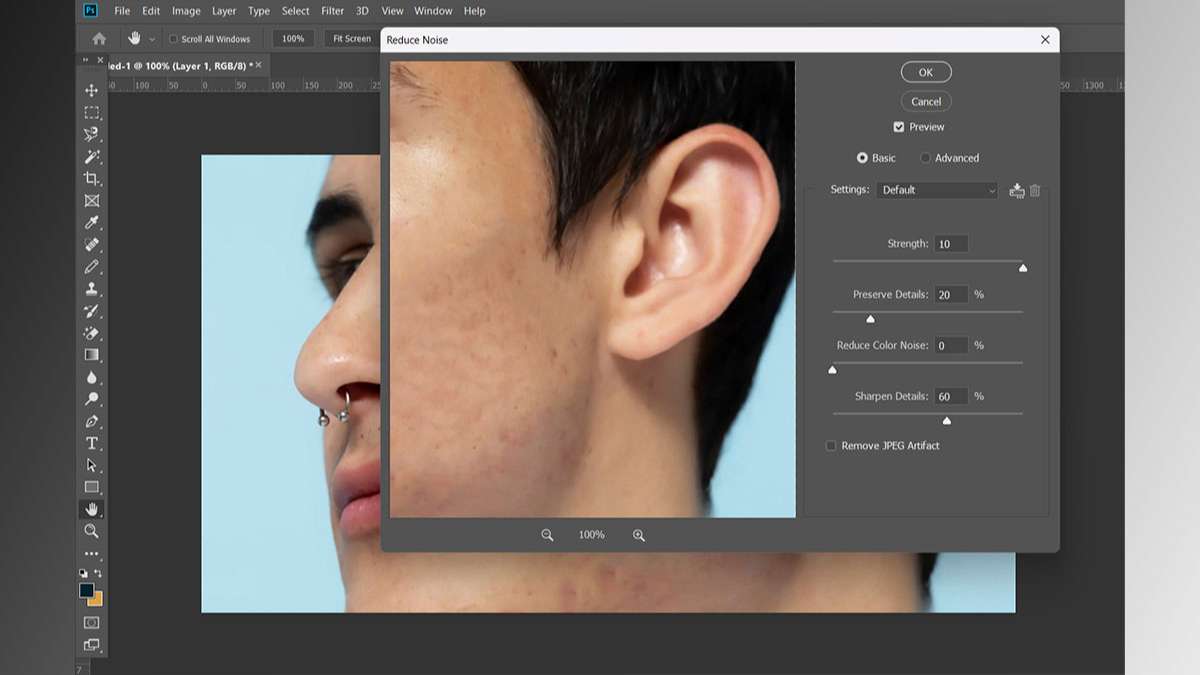
Task: Open the Filter menu
Action: pos(332,11)
